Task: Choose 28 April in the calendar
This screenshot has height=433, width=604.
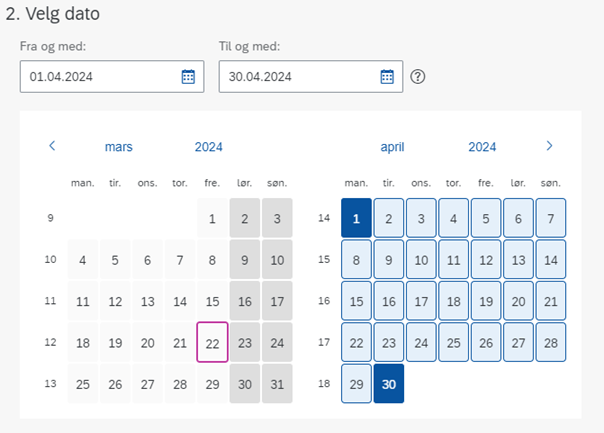Action: coord(551,342)
